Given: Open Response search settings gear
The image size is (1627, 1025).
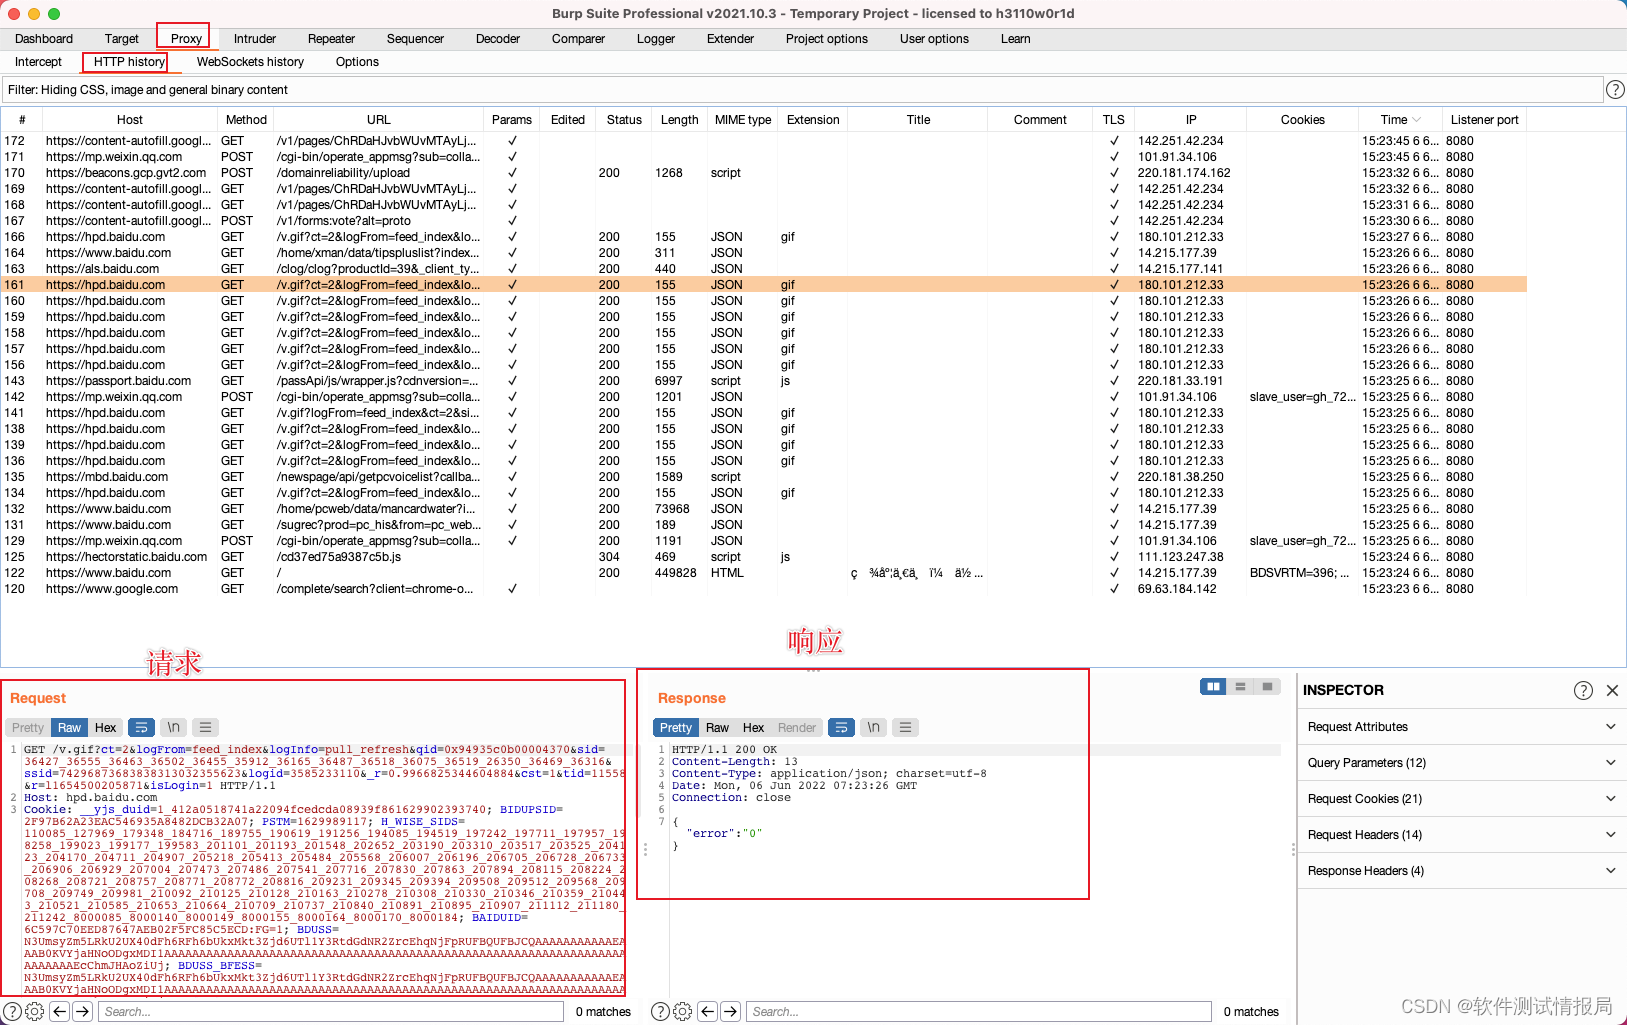Looking at the screenshot, I should pos(683,1012).
